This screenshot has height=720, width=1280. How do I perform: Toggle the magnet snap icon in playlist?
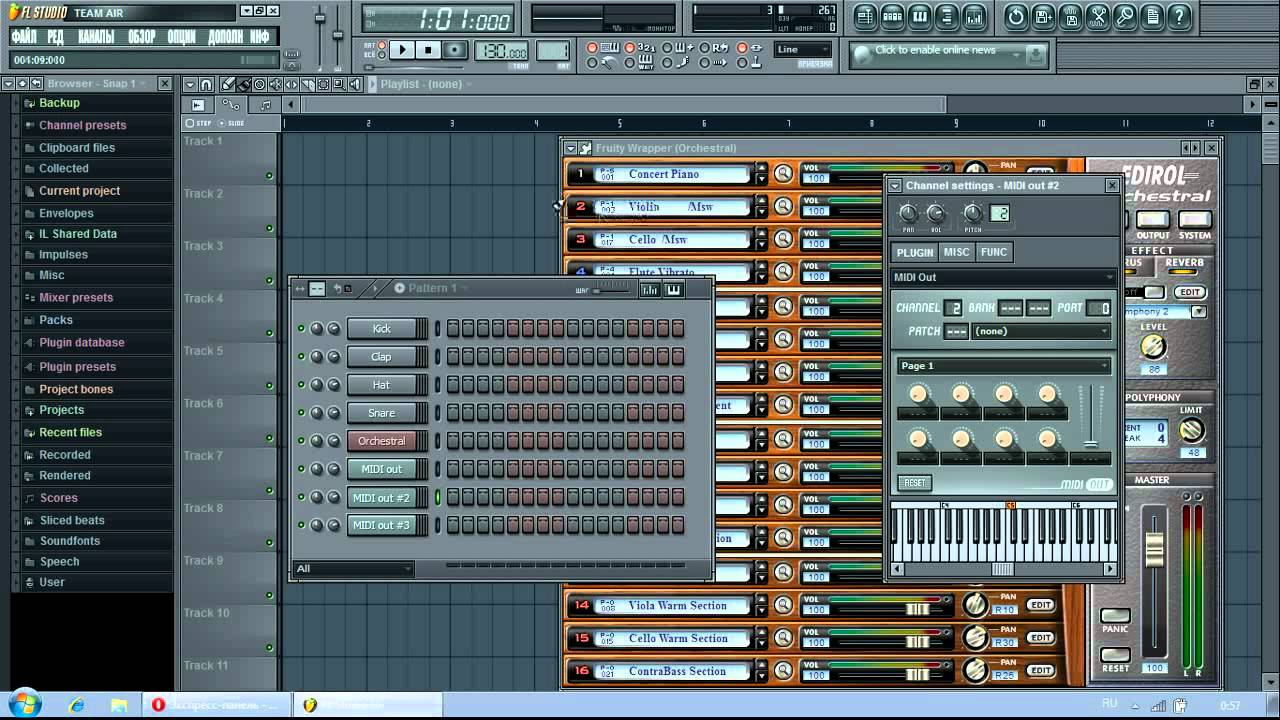click(x=206, y=84)
